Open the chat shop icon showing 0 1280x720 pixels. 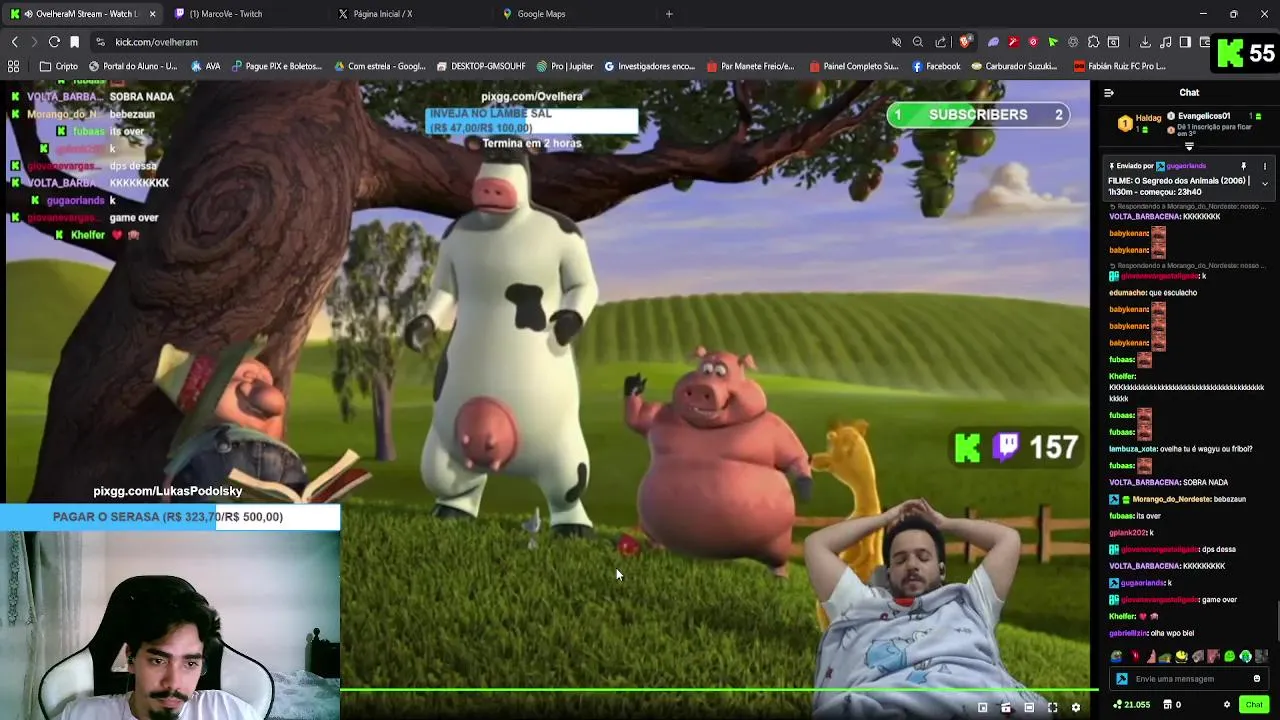click(1172, 705)
